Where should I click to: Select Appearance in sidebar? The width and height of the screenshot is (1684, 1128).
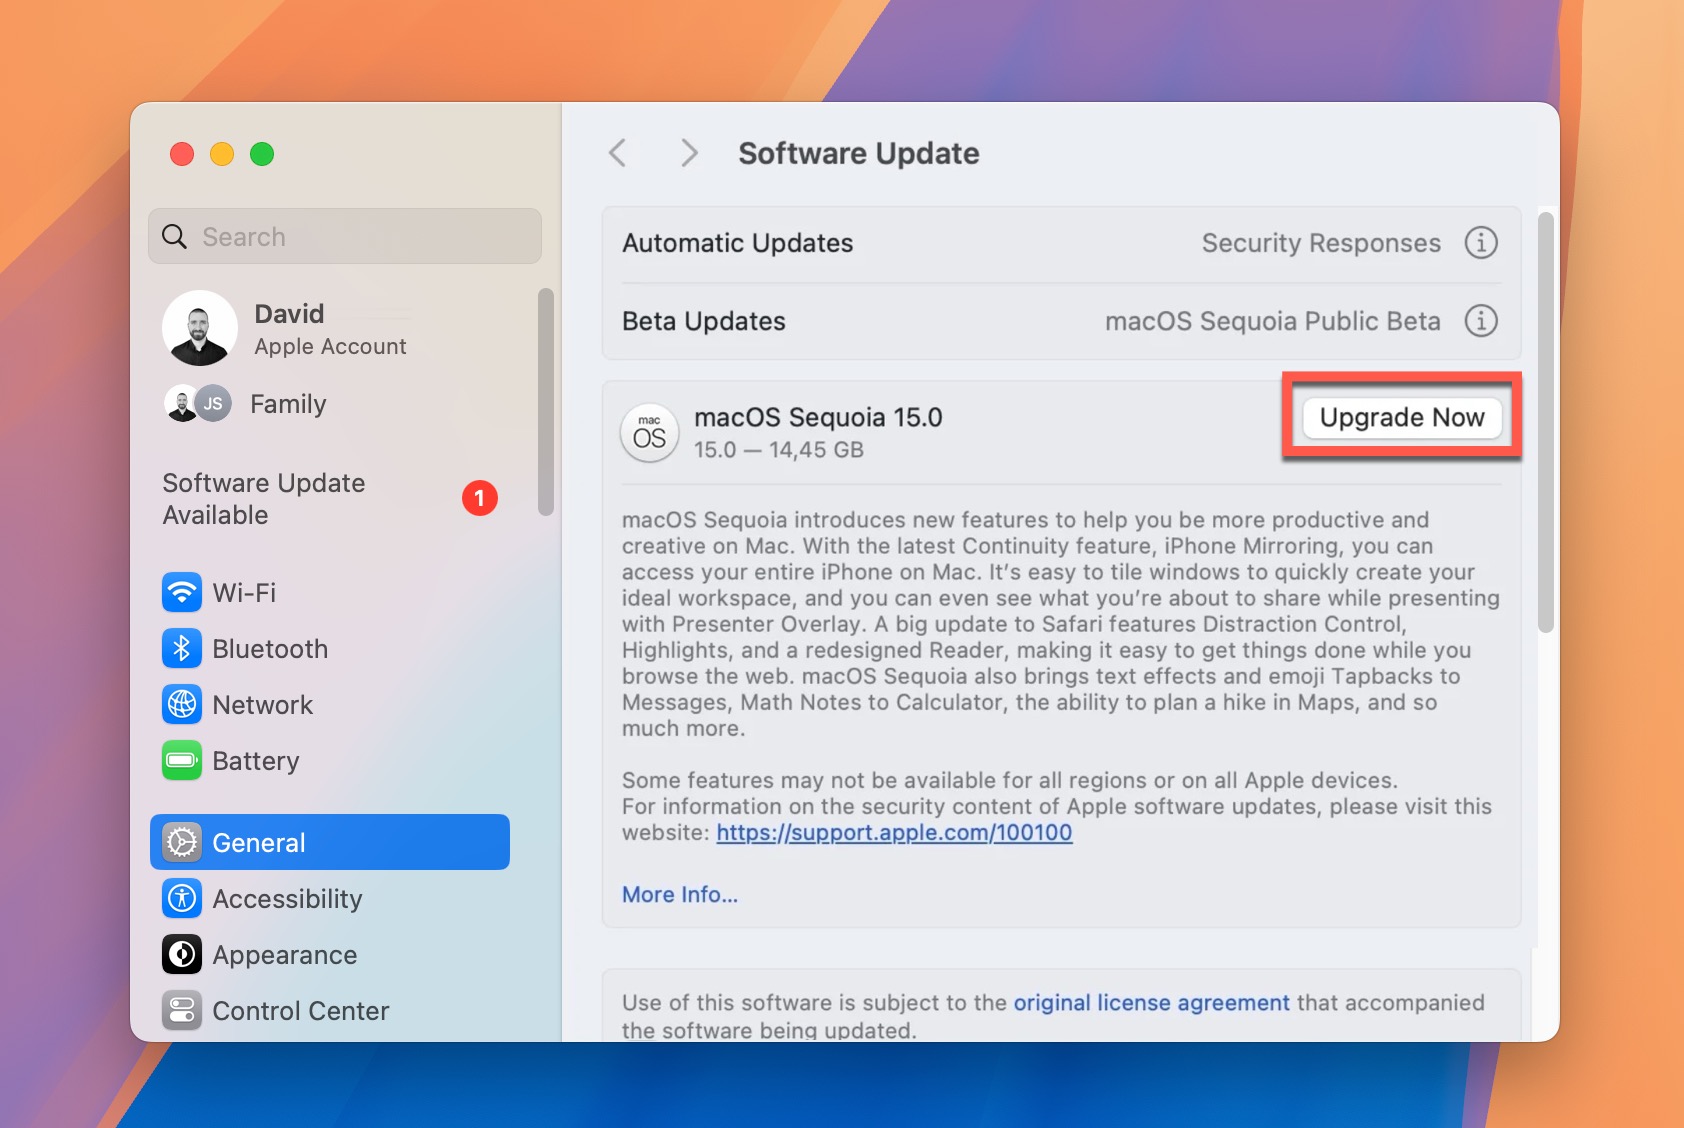click(x=330, y=954)
